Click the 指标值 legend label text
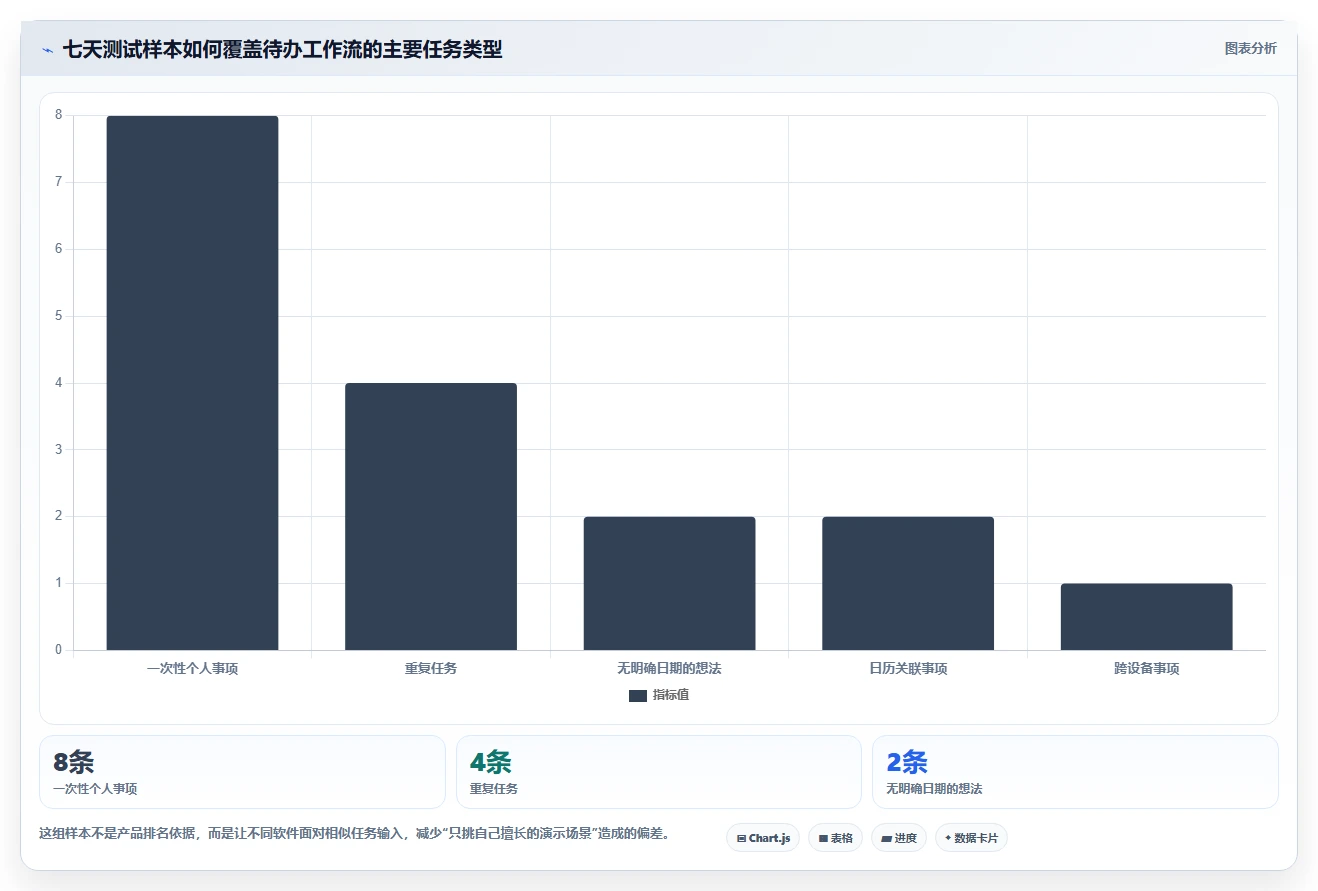This screenshot has height=891, width=1318. (x=670, y=695)
